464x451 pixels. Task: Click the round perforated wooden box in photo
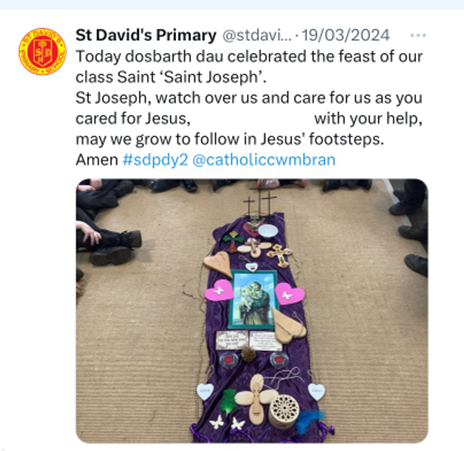(284, 411)
